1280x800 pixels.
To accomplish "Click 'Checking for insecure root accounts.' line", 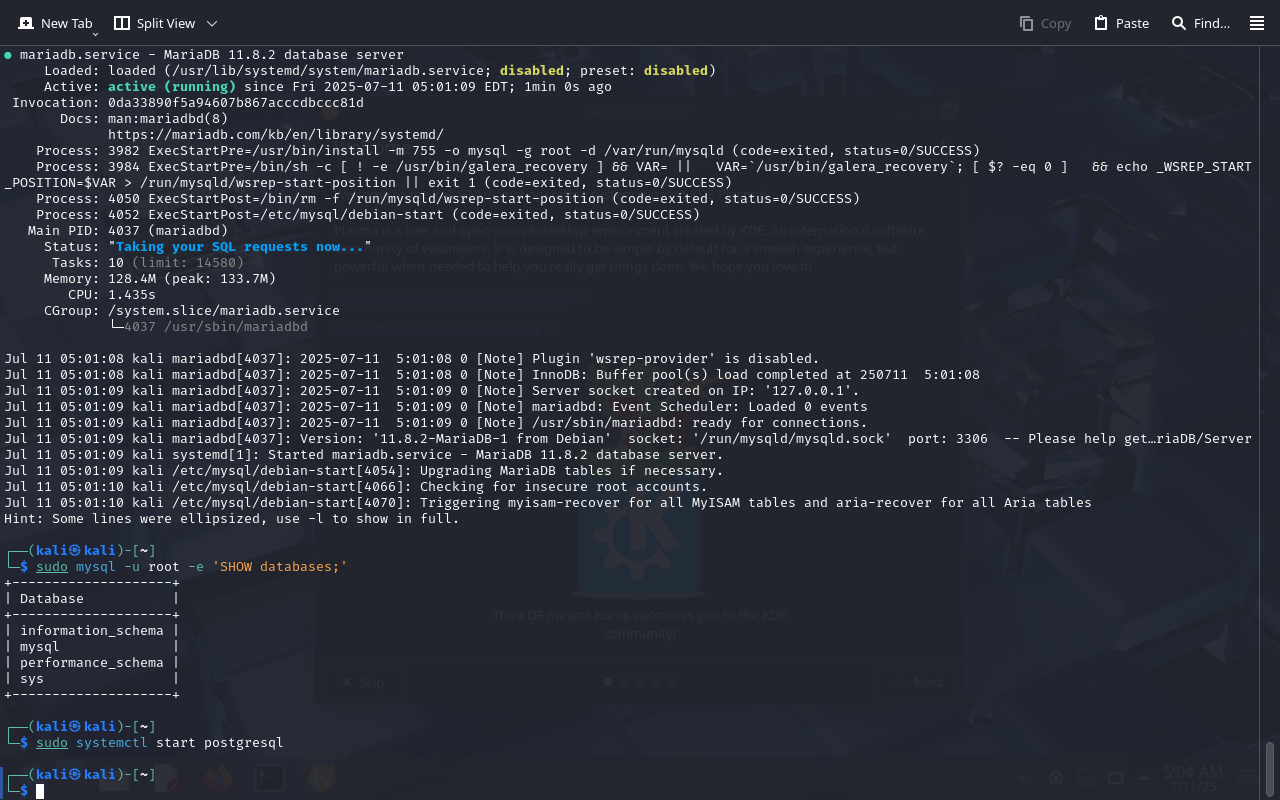I will [x=356, y=487].
